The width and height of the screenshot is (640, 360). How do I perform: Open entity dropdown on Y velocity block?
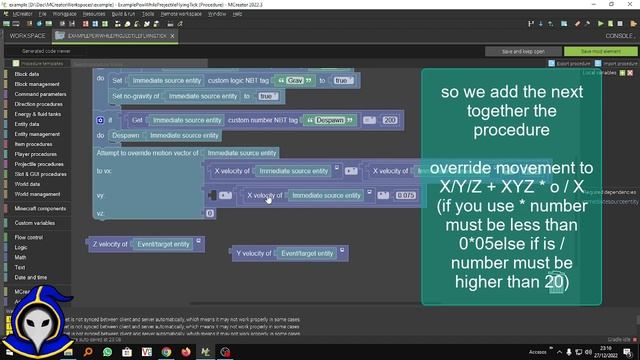[x=342, y=250]
